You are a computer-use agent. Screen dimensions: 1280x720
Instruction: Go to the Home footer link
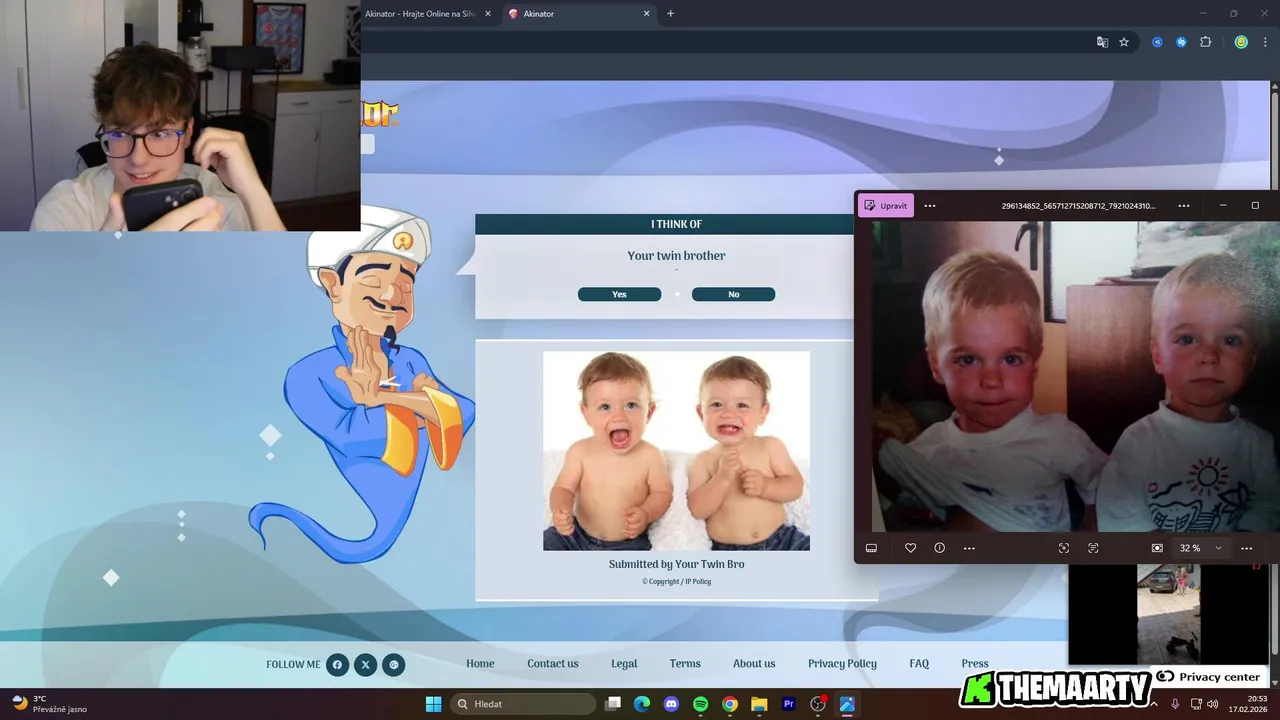point(480,664)
